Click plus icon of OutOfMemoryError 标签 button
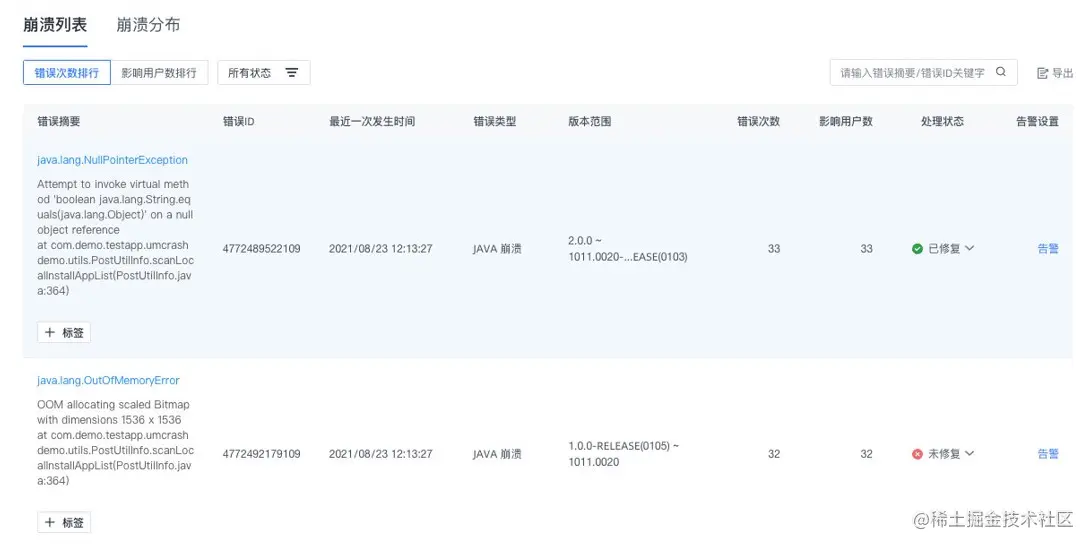This screenshot has height=547, width=1091. 49,522
